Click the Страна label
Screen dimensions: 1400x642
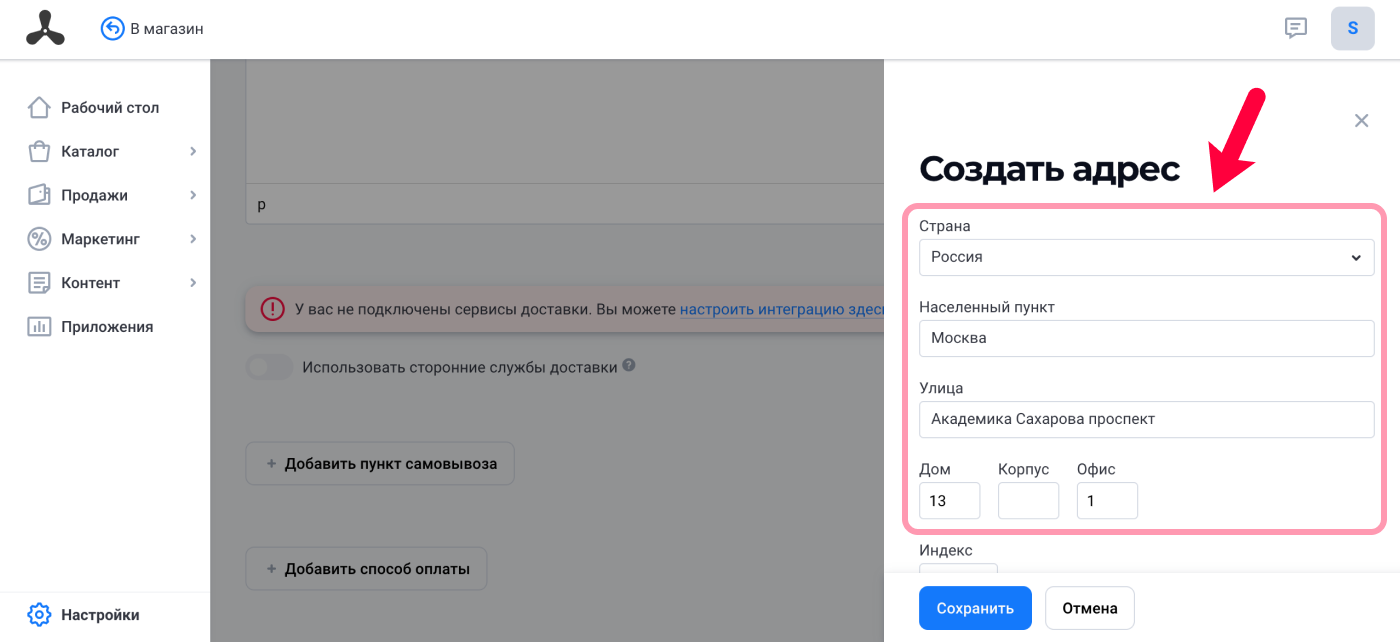pyautogui.click(x=944, y=226)
